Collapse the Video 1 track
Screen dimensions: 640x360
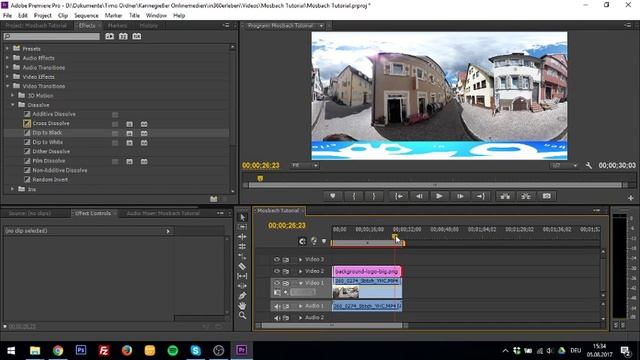click(x=301, y=283)
